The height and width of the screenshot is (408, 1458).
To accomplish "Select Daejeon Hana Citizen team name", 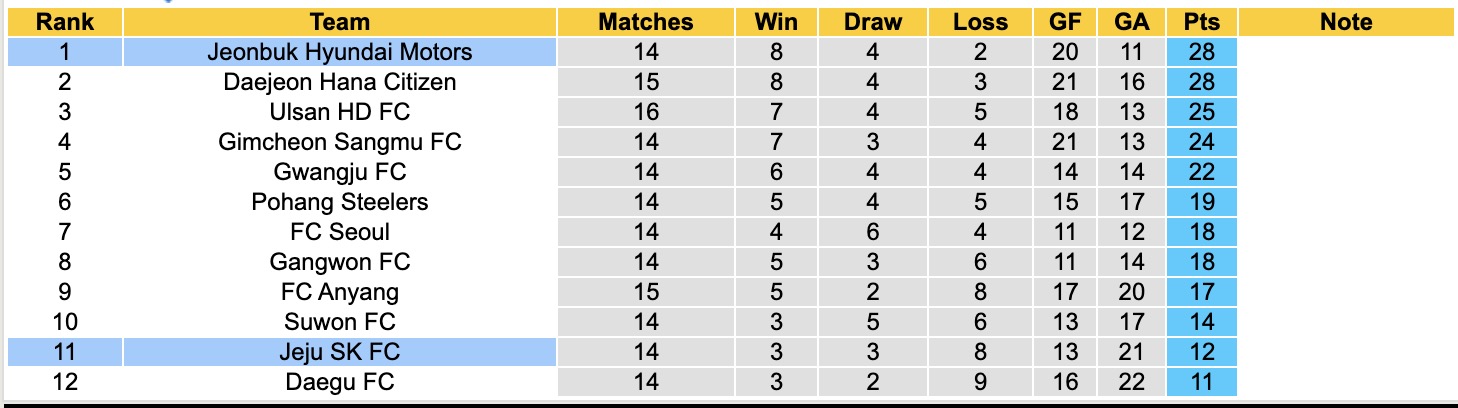I will click(340, 82).
